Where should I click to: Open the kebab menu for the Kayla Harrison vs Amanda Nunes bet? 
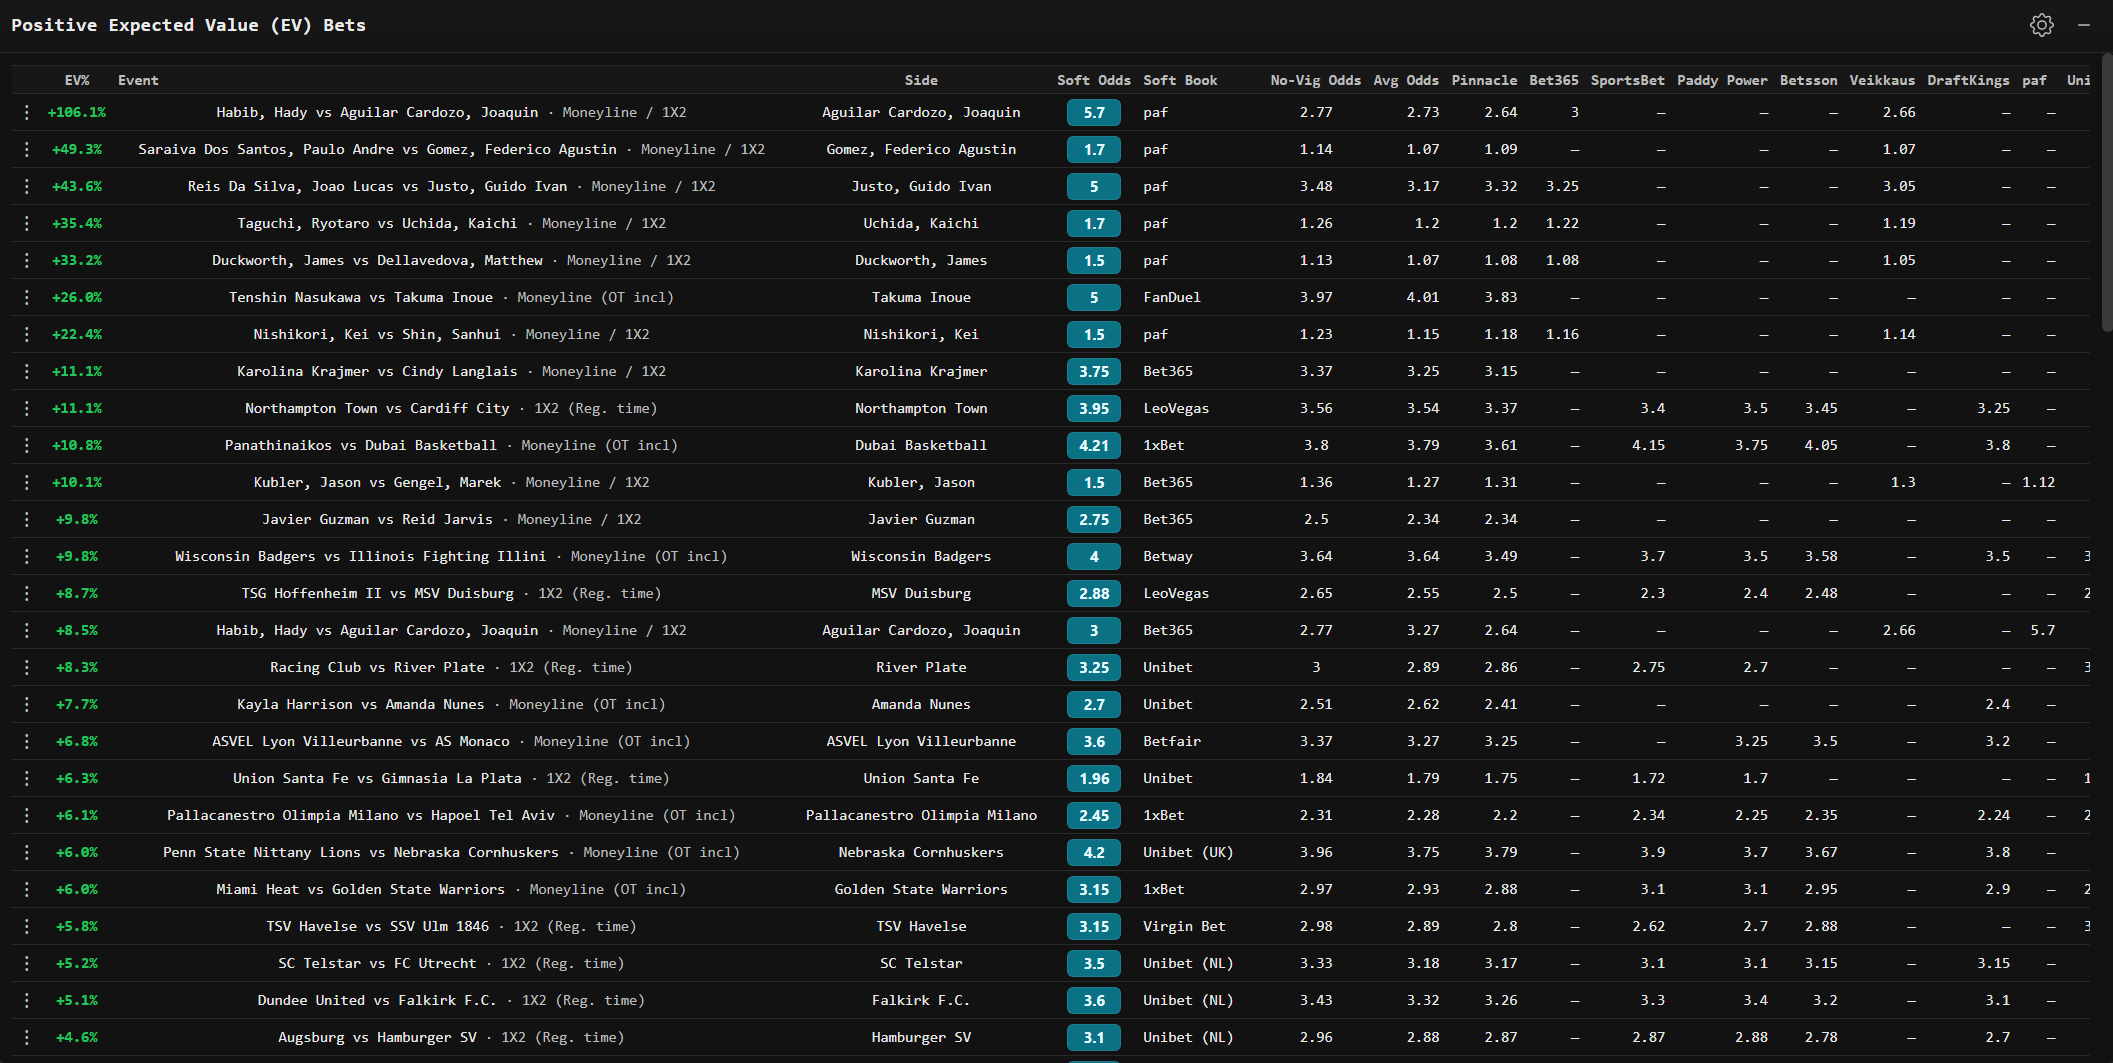coord(26,704)
